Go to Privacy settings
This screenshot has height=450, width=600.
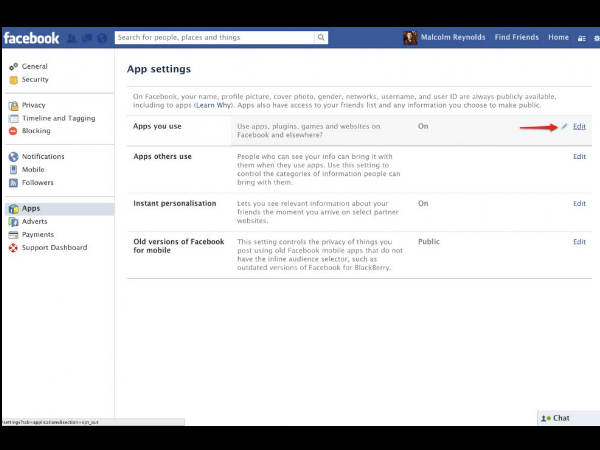tap(34, 105)
